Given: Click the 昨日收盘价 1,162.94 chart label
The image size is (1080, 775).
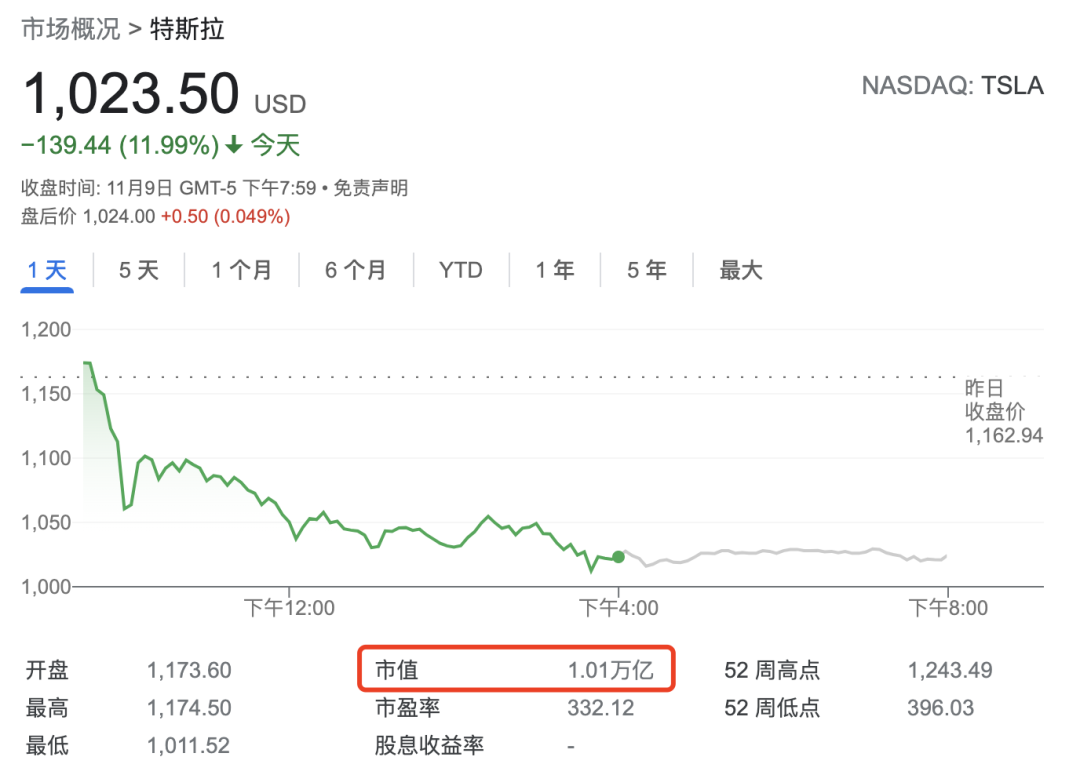Looking at the screenshot, I should 1003,411.
